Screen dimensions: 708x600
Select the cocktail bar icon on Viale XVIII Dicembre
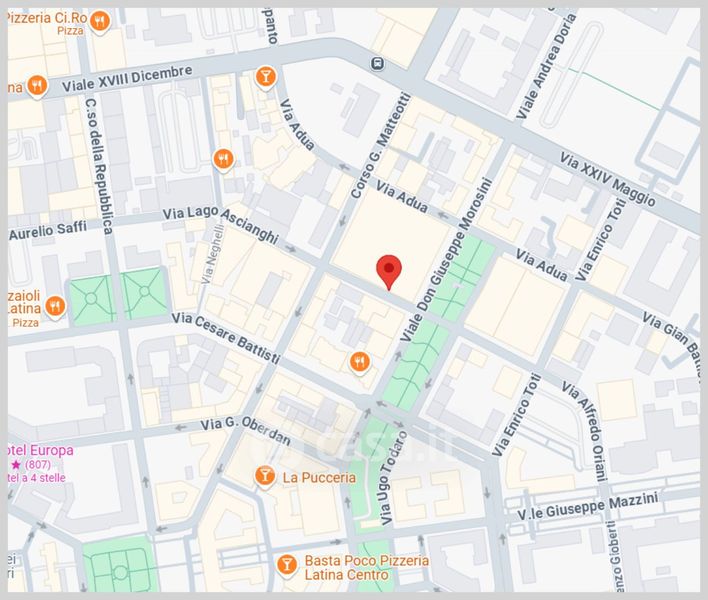pyautogui.click(x=265, y=76)
